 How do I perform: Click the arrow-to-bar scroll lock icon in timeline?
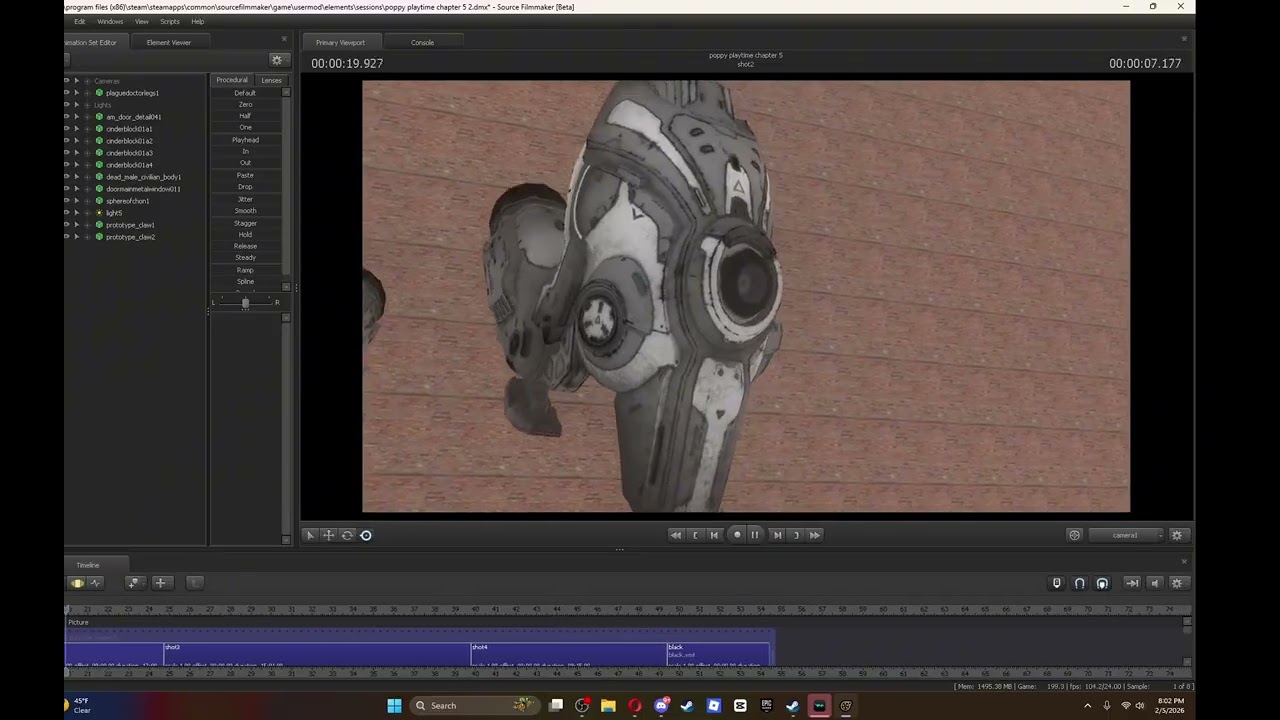(1132, 583)
